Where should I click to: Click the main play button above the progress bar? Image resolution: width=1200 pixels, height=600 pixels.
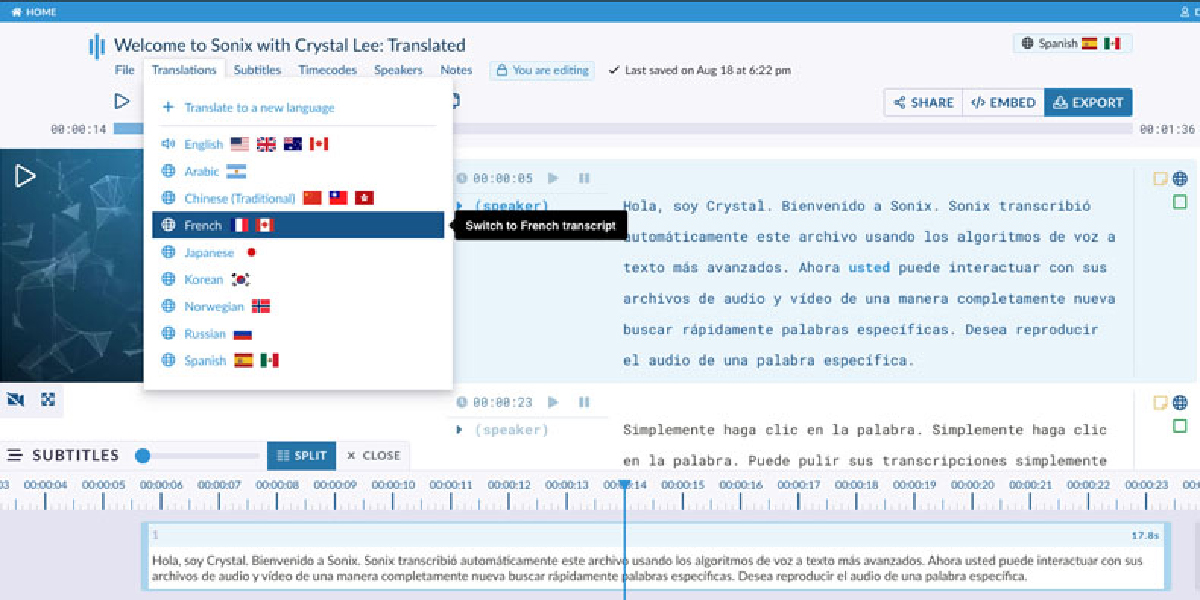click(x=122, y=101)
